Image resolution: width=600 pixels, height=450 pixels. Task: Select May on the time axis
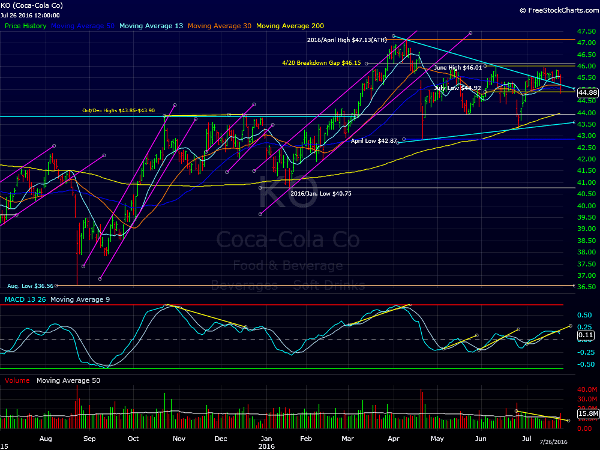tap(437, 439)
